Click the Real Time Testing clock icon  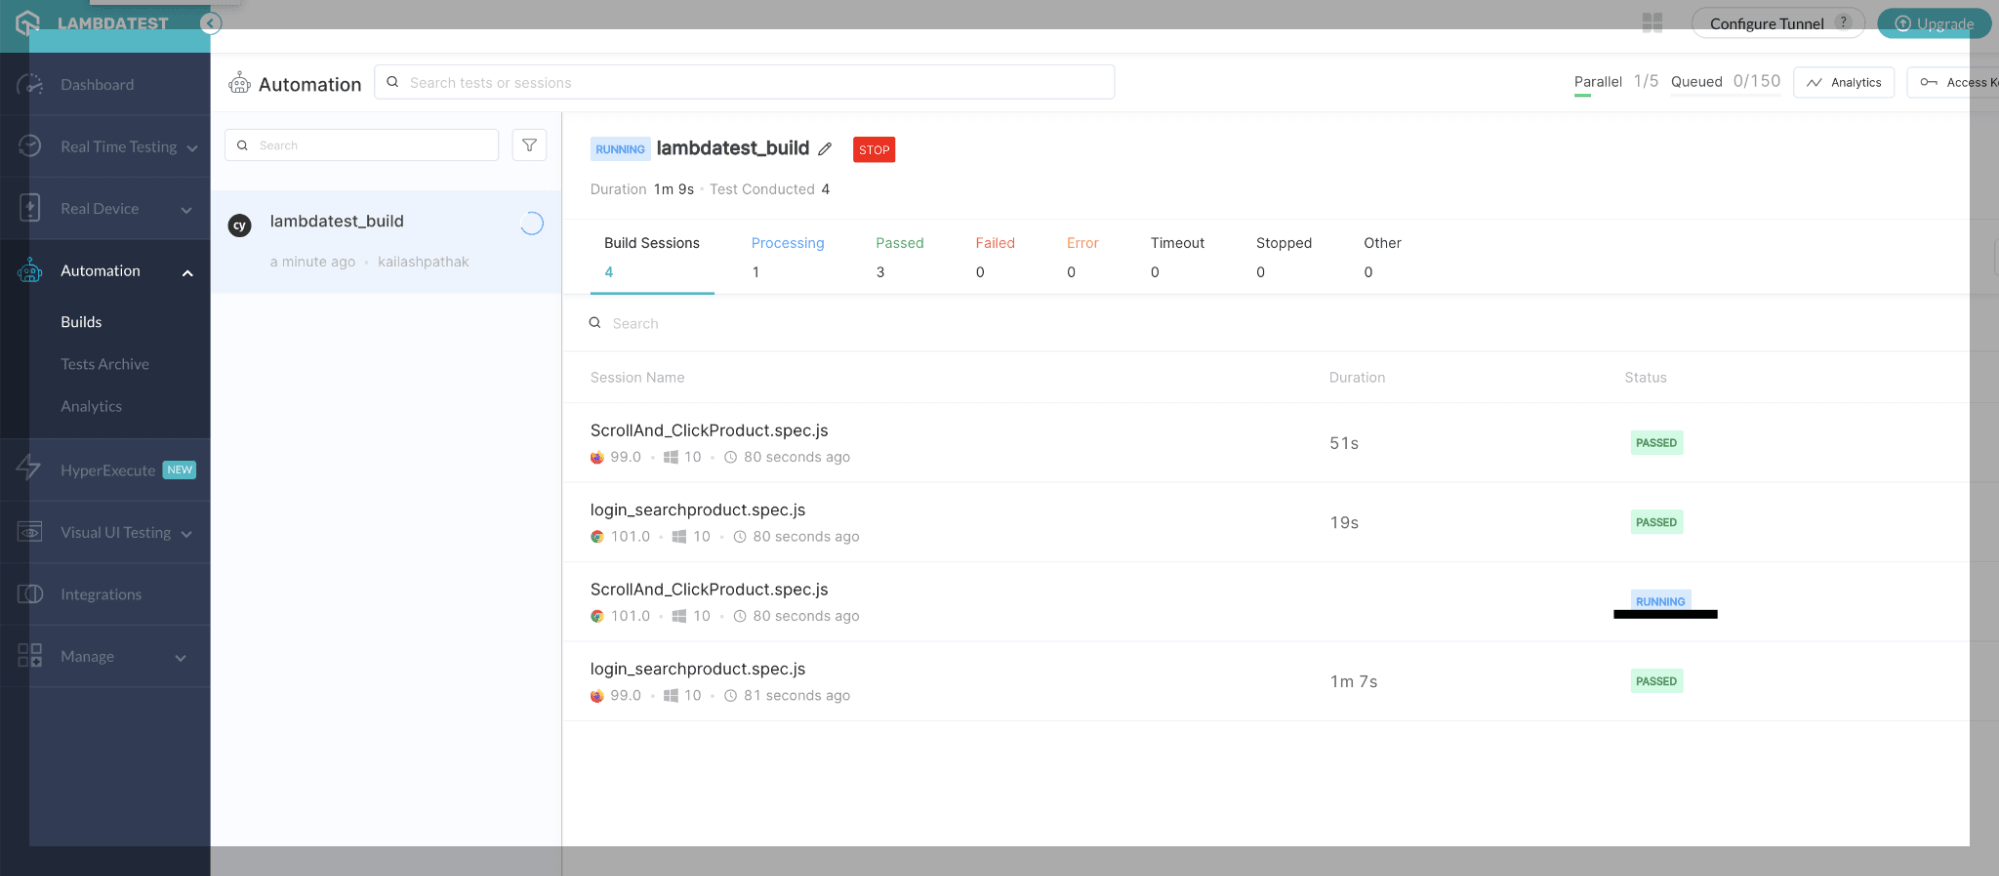pos(30,146)
